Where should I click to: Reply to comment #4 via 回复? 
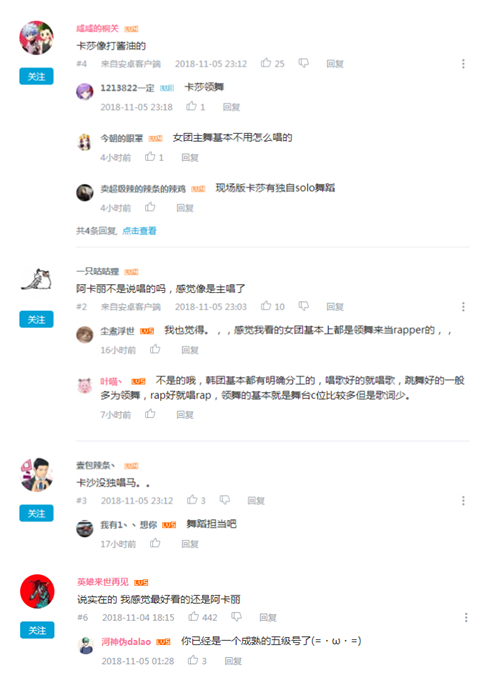[x=335, y=64]
